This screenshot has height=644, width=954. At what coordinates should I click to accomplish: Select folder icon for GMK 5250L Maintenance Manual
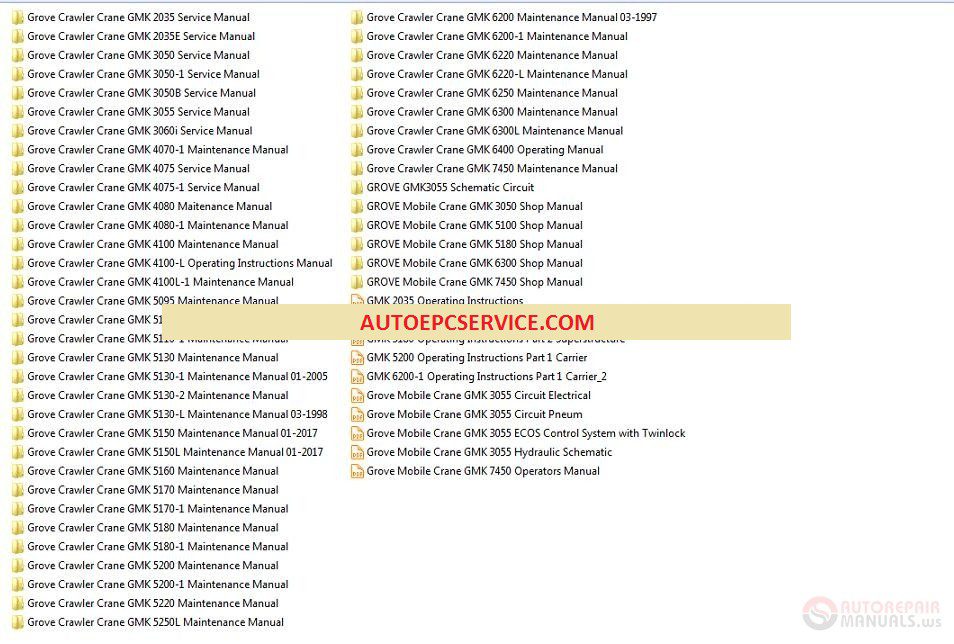[18, 621]
